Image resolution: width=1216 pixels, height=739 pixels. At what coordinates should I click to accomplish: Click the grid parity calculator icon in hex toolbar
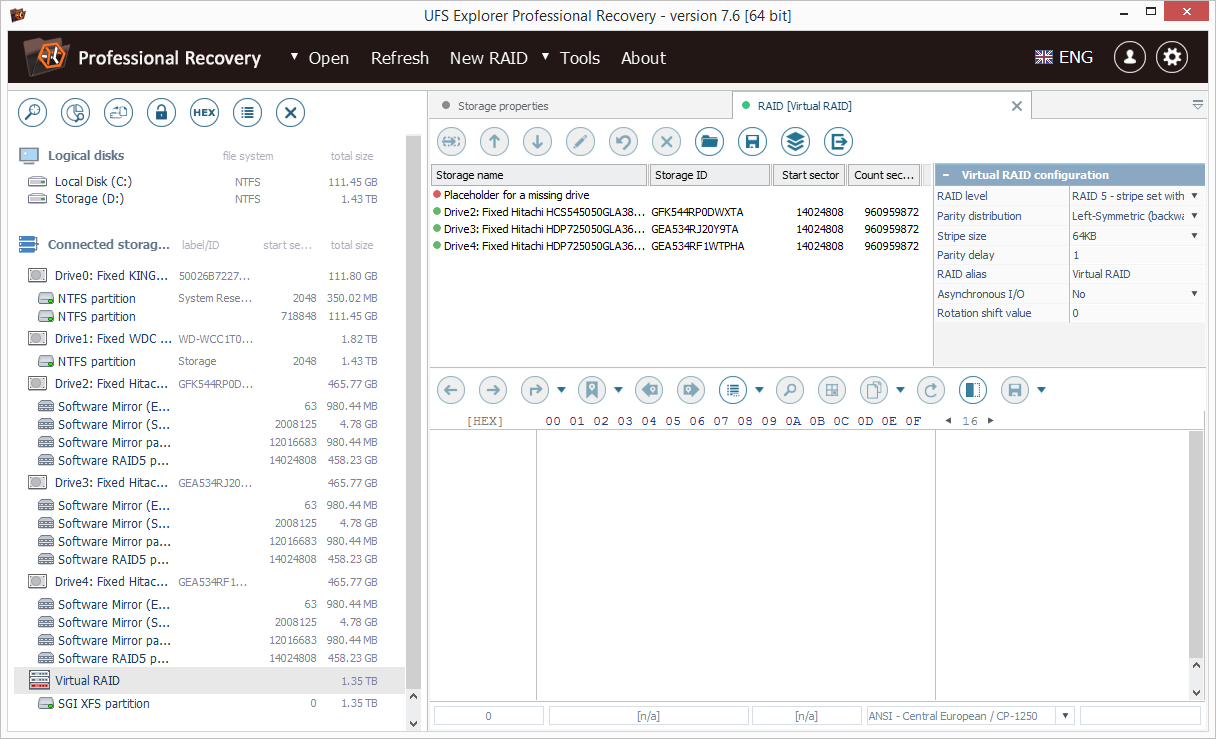[x=832, y=390]
